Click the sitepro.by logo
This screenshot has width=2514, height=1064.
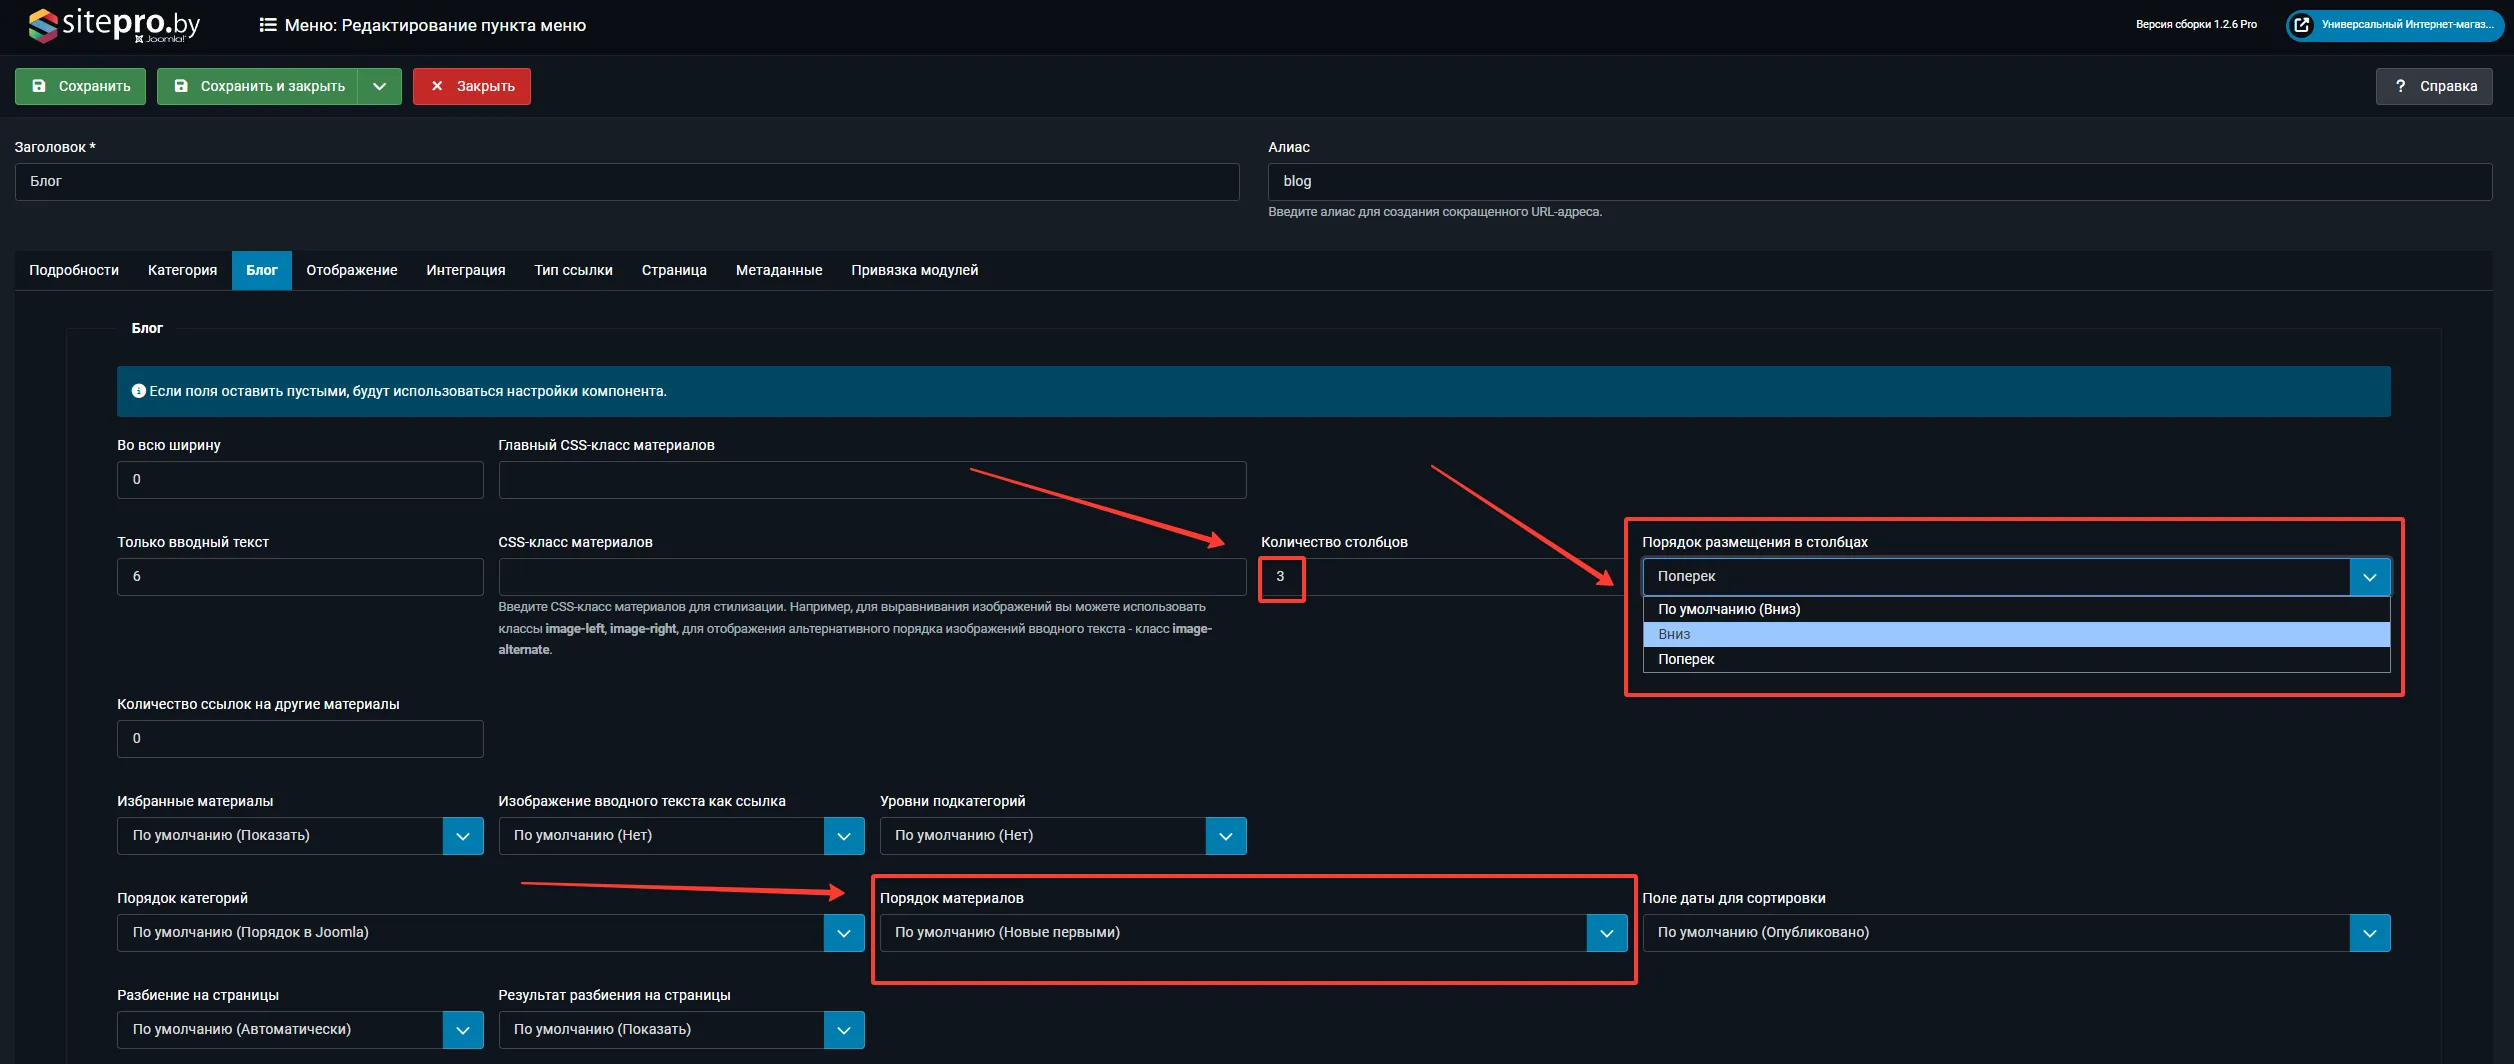tap(114, 25)
